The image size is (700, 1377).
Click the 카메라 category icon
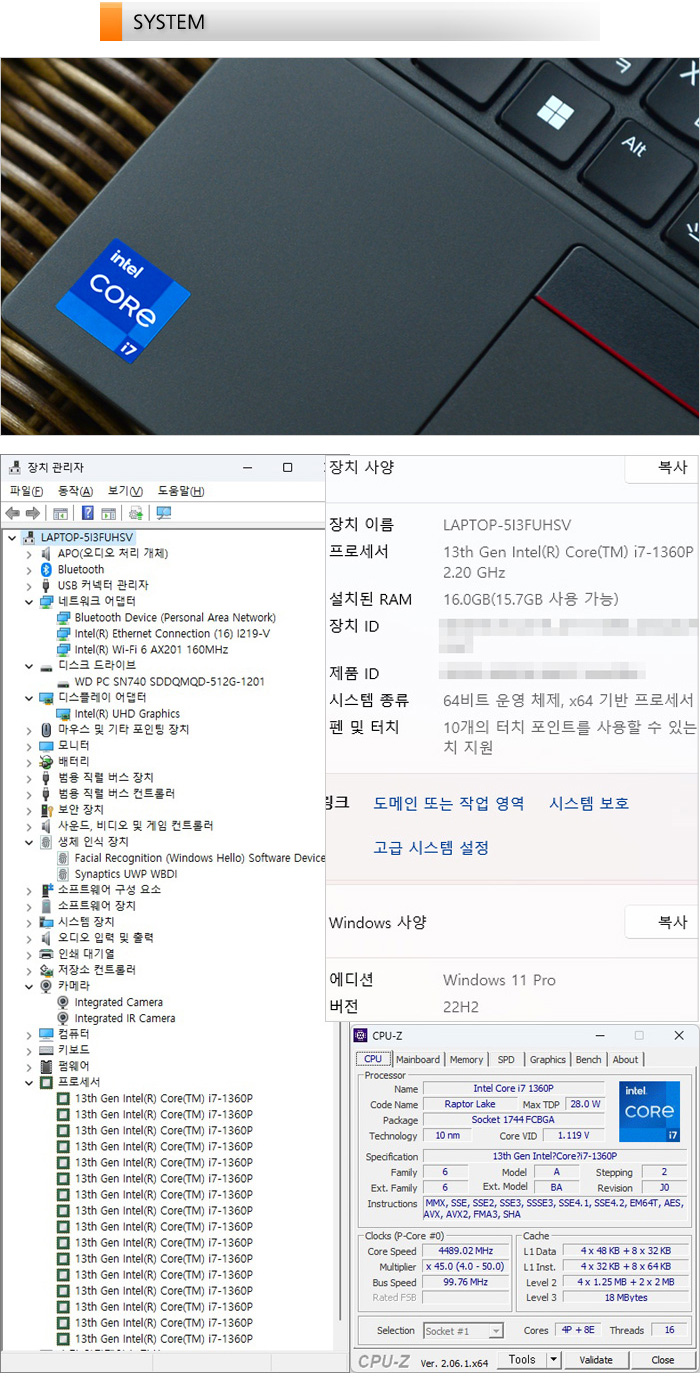pos(46,986)
